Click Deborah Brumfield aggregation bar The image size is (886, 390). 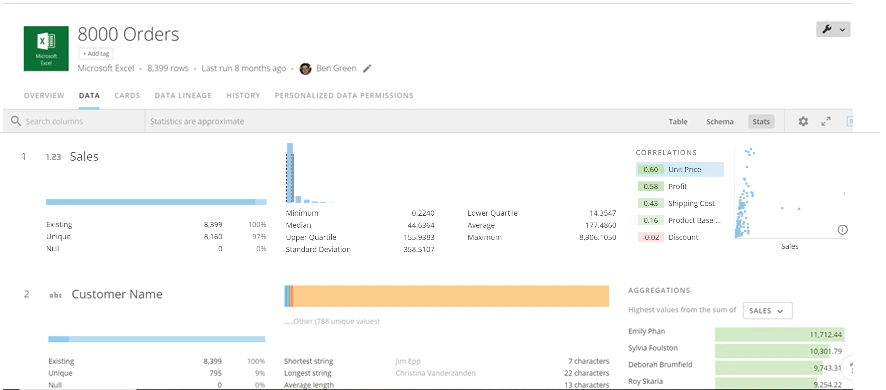click(x=770, y=368)
